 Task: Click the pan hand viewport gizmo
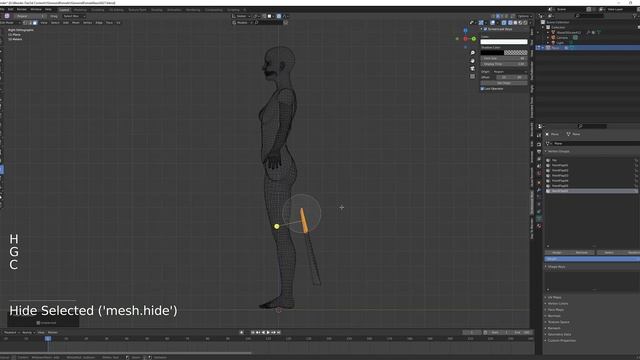(473, 61)
